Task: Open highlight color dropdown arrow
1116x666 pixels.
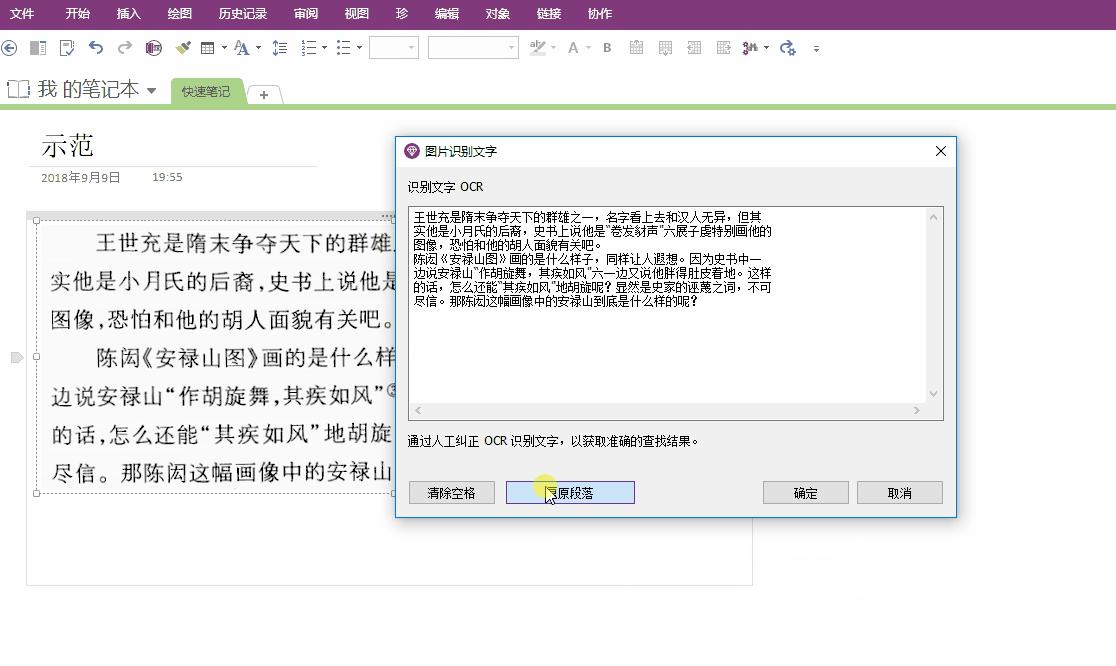Action: [x=554, y=48]
